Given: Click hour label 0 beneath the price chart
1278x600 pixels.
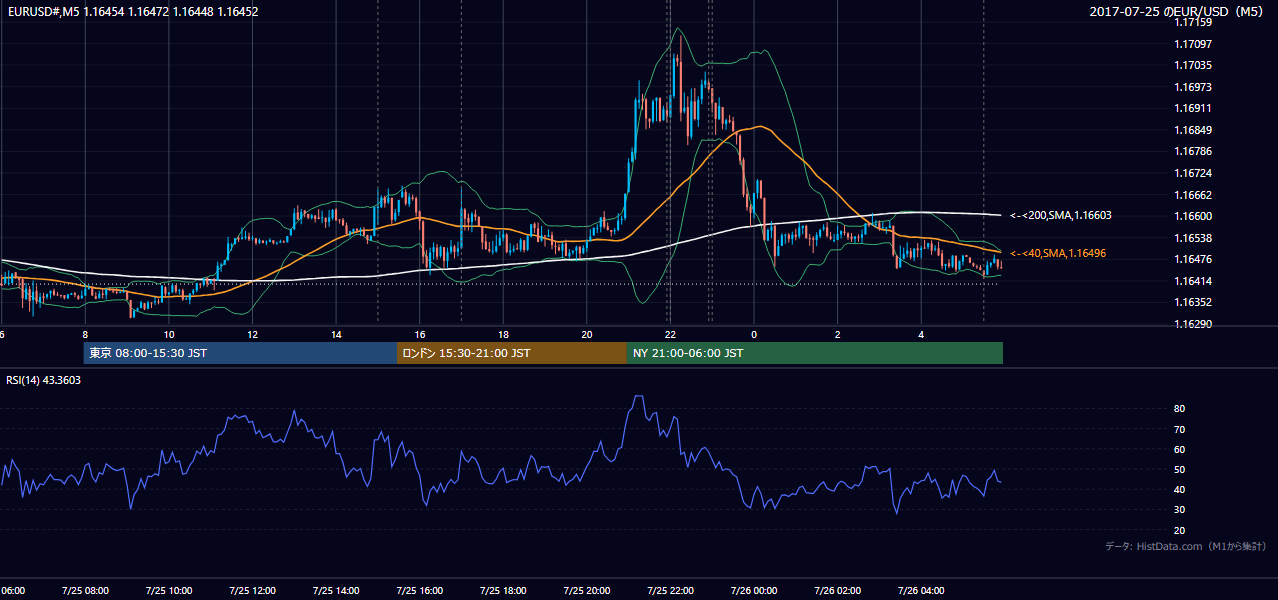Looking at the screenshot, I should point(754,334).
